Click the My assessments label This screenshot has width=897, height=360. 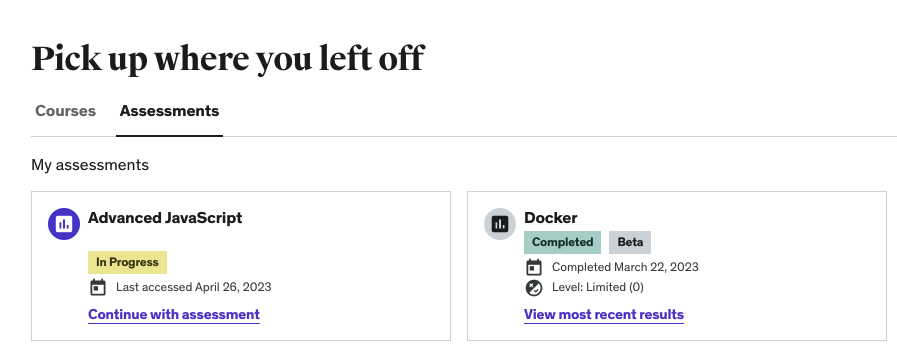pos(90,165)
